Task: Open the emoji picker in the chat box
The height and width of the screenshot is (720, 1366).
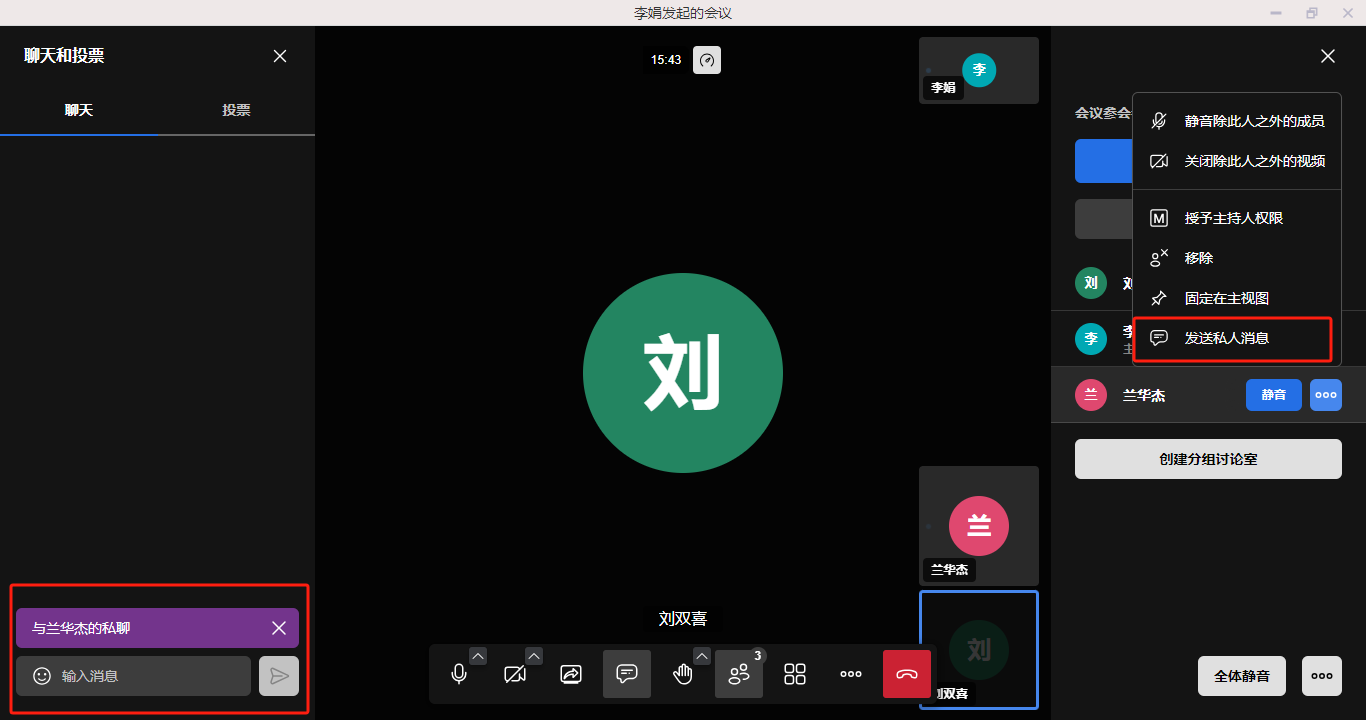Action: point(42,676)
